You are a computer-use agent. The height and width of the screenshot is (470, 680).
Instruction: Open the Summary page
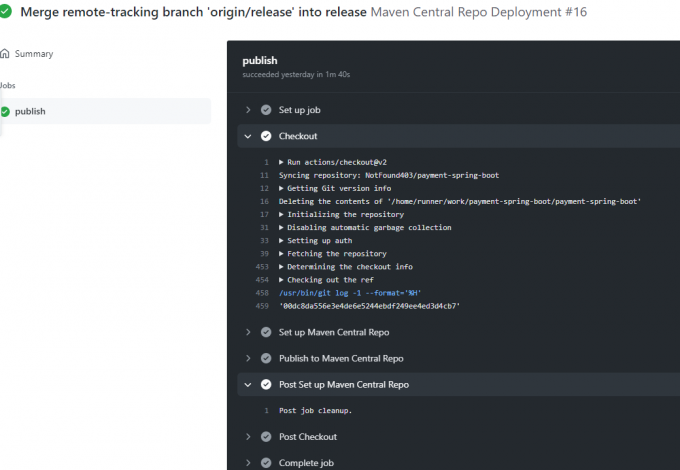(34, 53)
